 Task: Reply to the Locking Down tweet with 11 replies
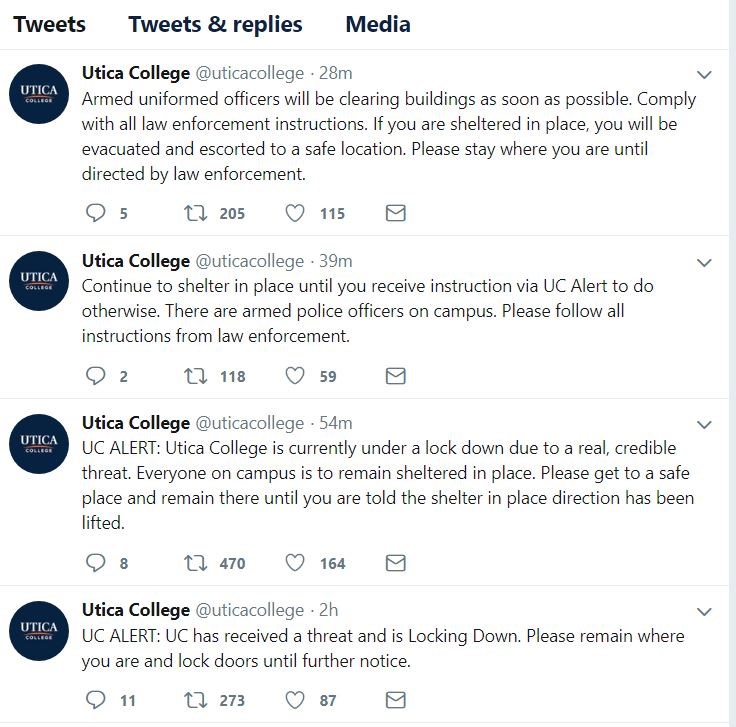tap(96, 700)
